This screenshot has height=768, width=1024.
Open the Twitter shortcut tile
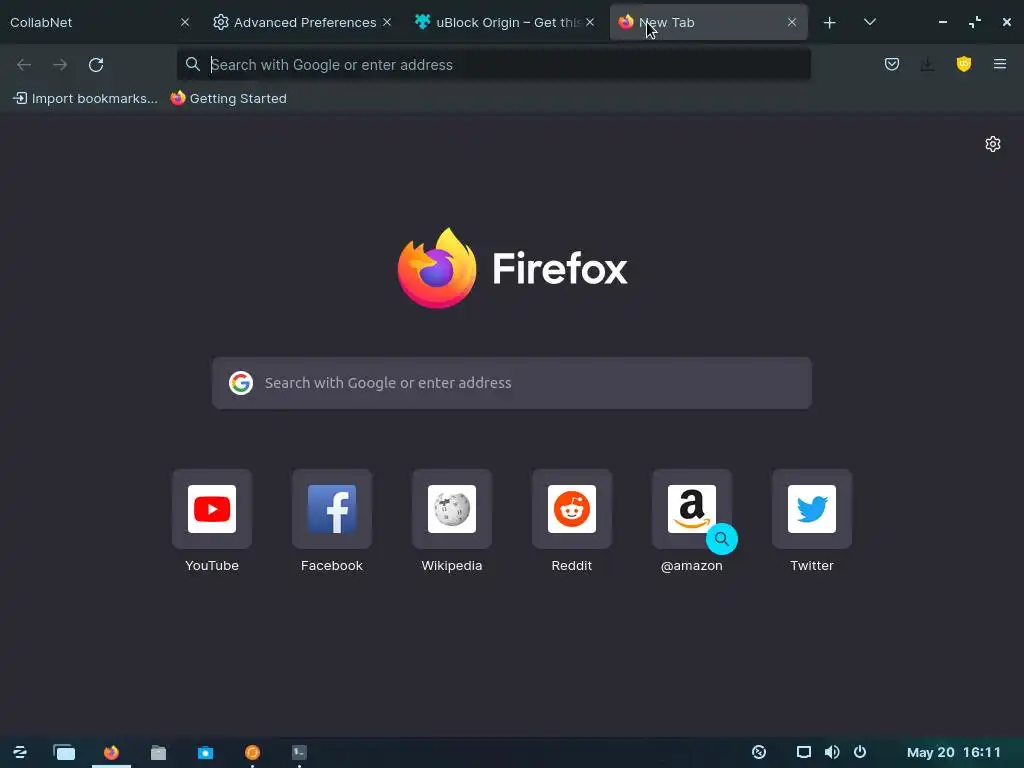click(x=812, y=509)
